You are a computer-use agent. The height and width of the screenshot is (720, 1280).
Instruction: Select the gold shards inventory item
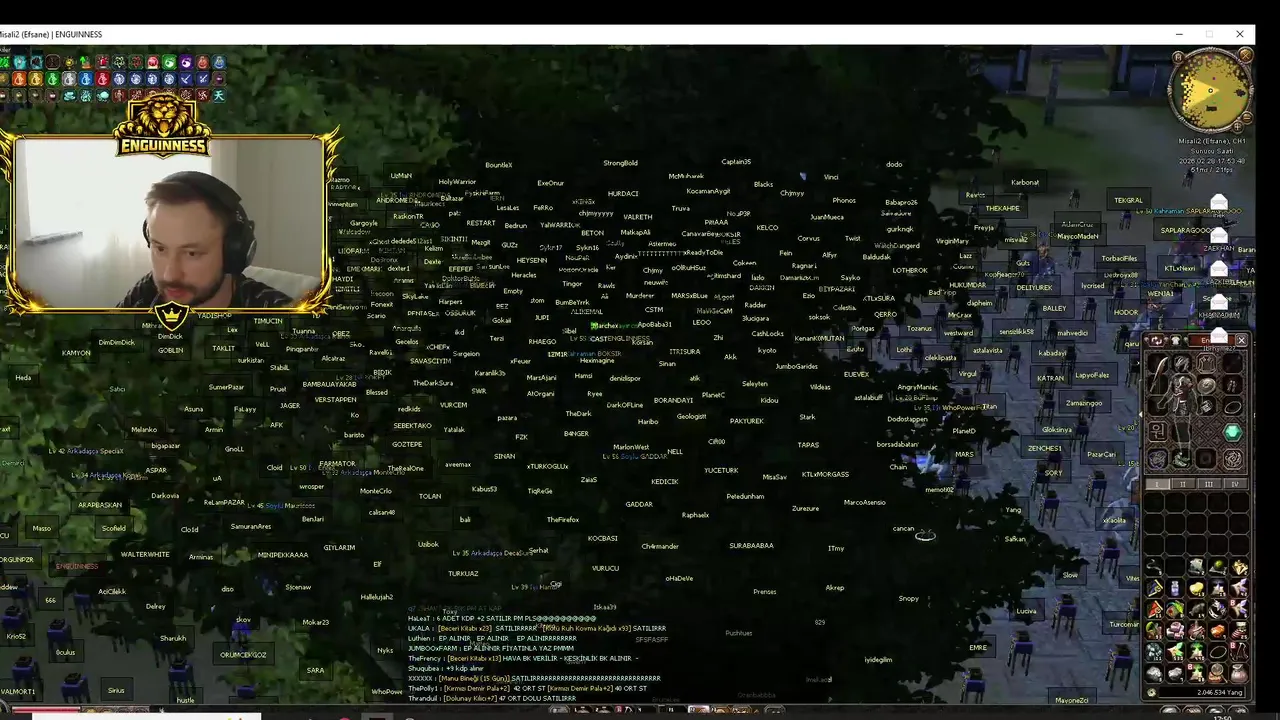coord(1238,566)
